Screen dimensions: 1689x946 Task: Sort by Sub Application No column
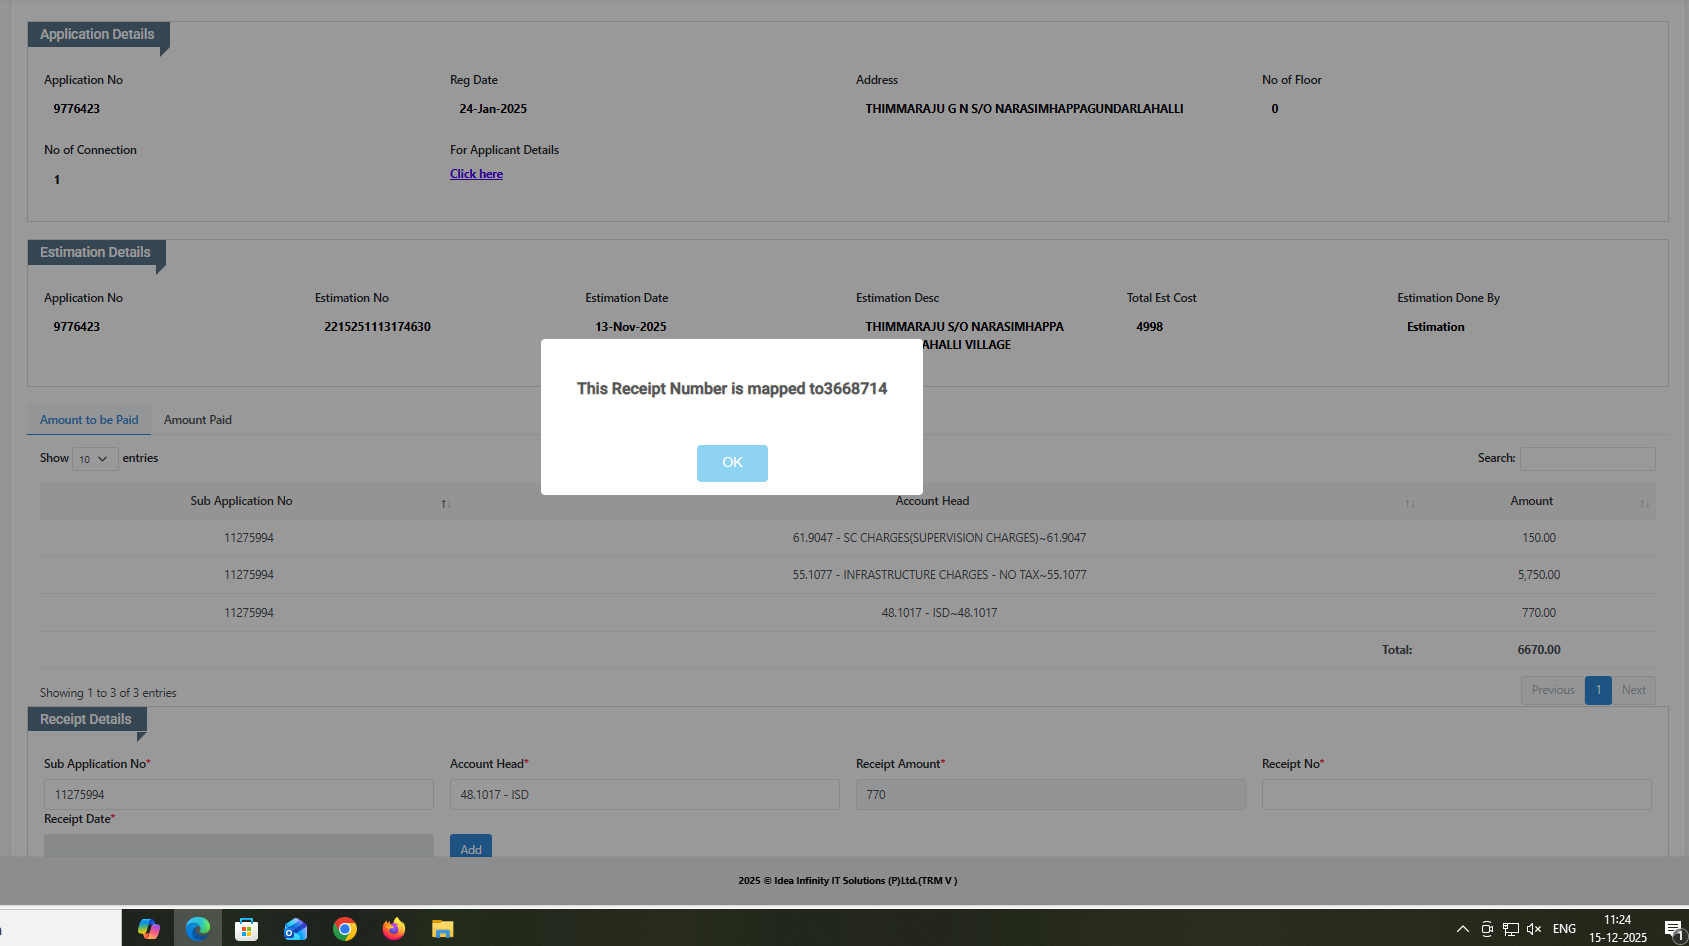[446, 503]
